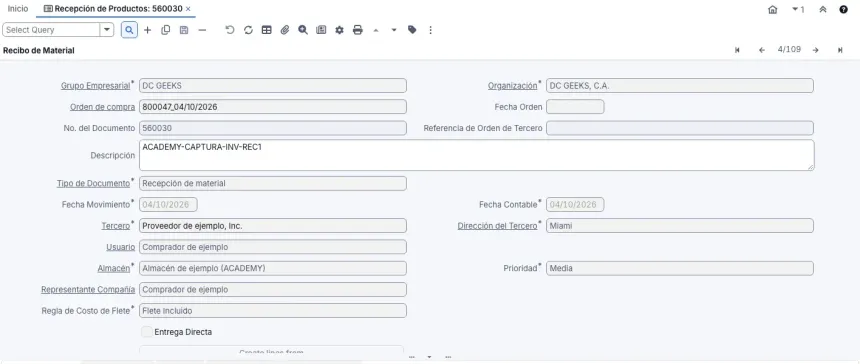Click the Tipo de Documento label link

(93, 183)
